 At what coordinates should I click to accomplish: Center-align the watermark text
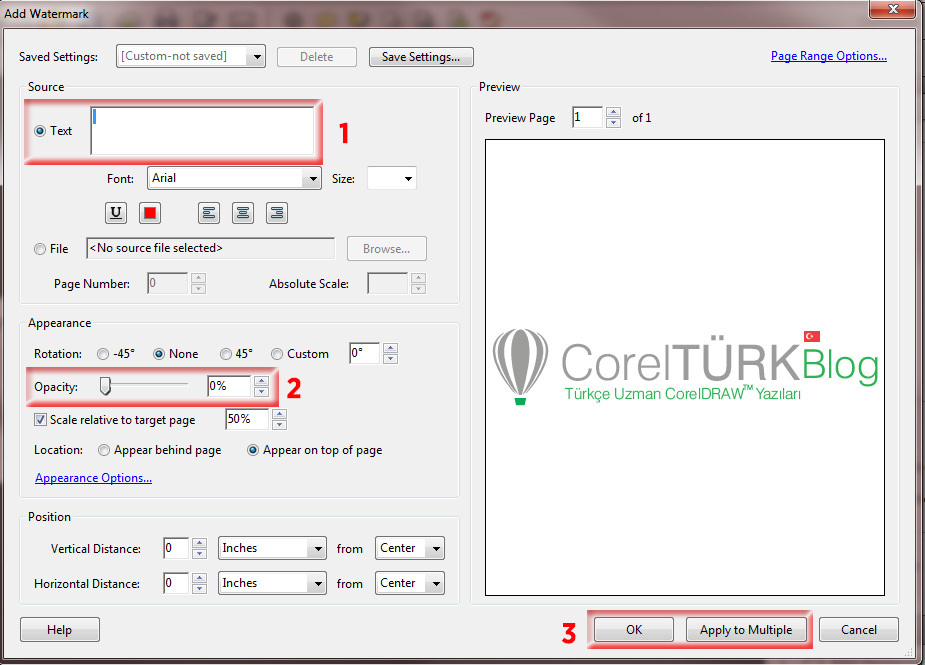point(242,213)
